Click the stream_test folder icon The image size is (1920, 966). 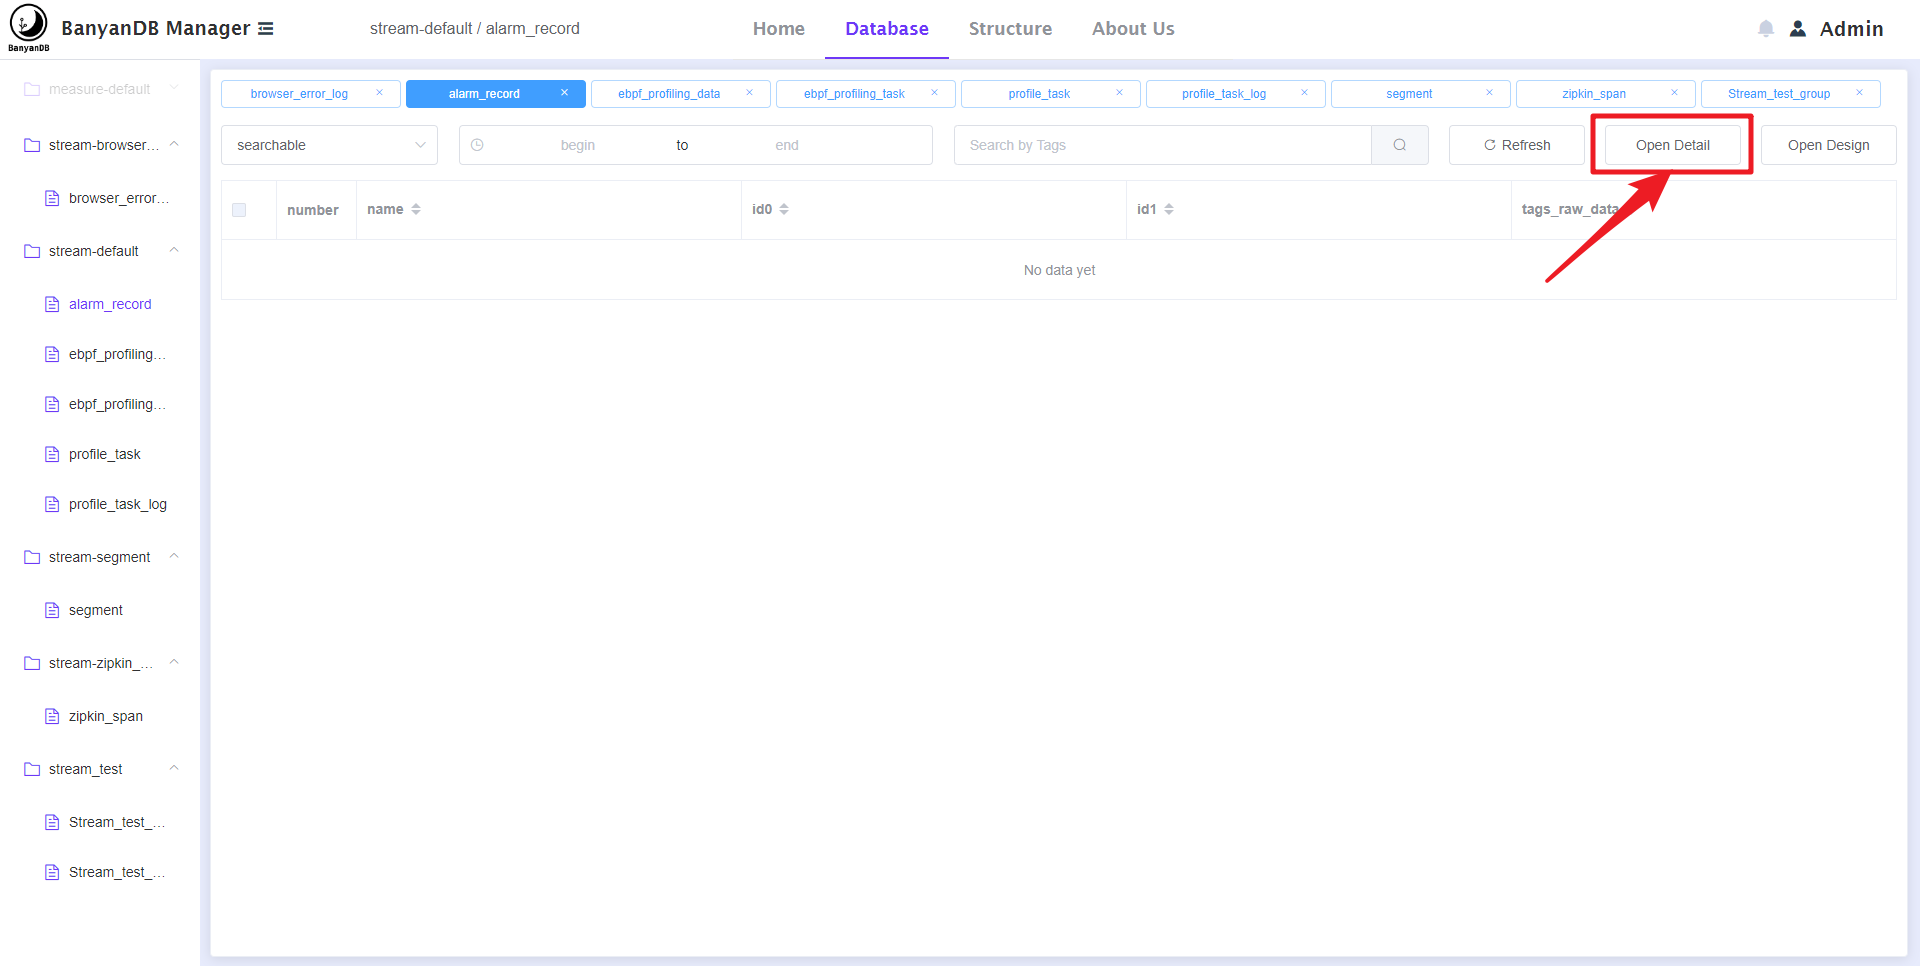click(x=32, y=769)
